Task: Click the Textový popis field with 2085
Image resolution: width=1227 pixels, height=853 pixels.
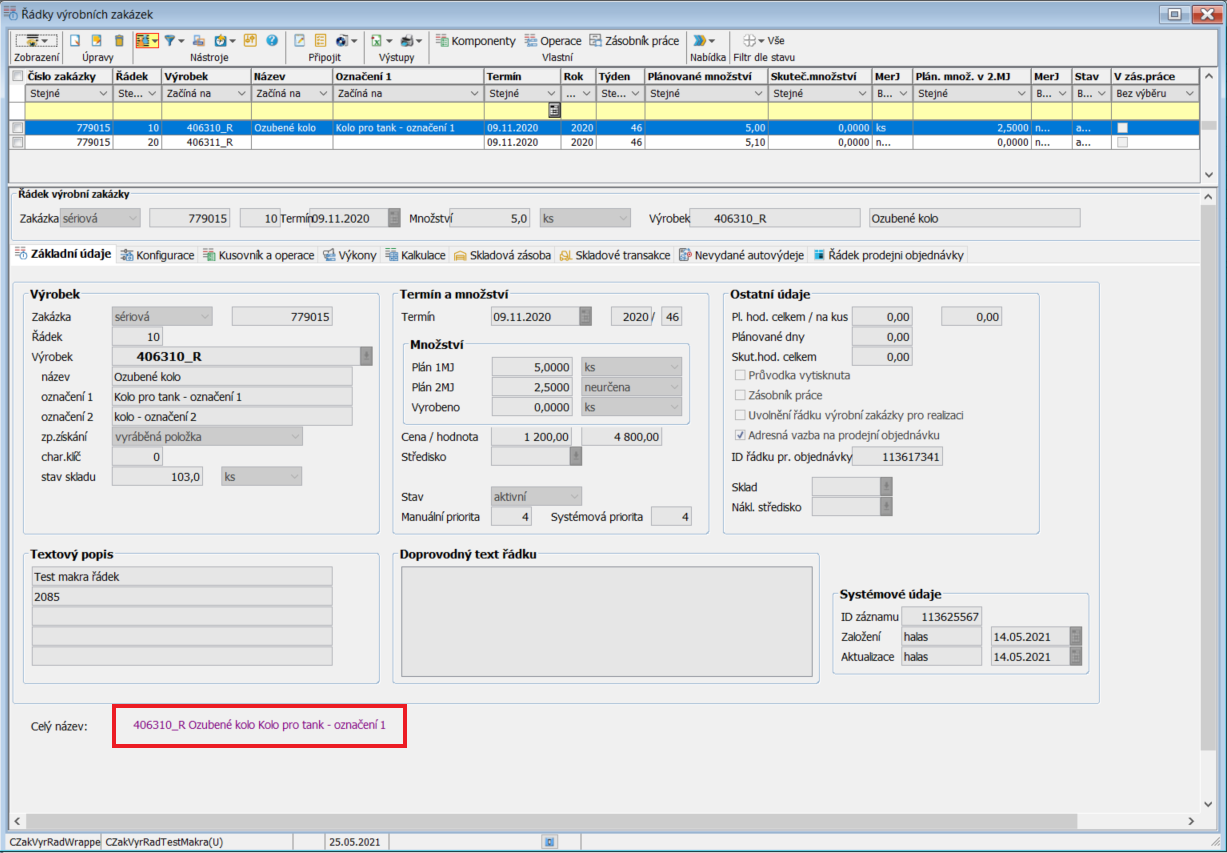Action: (182, 596)
